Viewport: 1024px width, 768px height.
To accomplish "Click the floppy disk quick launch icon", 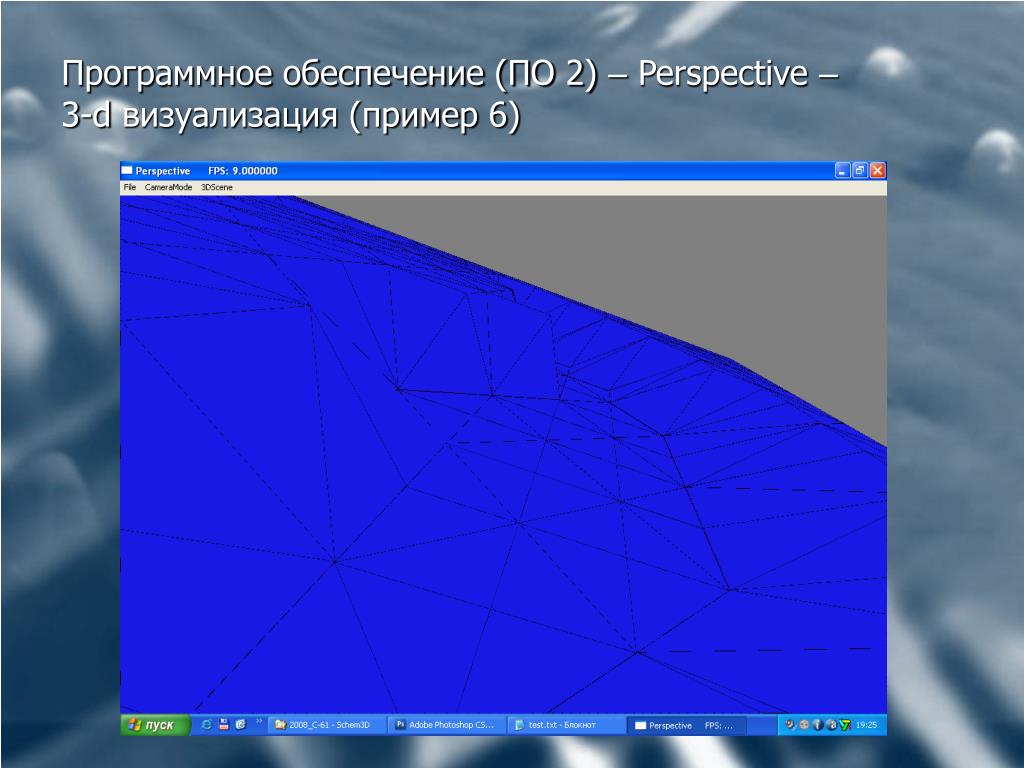I will [x=224, y=725].
